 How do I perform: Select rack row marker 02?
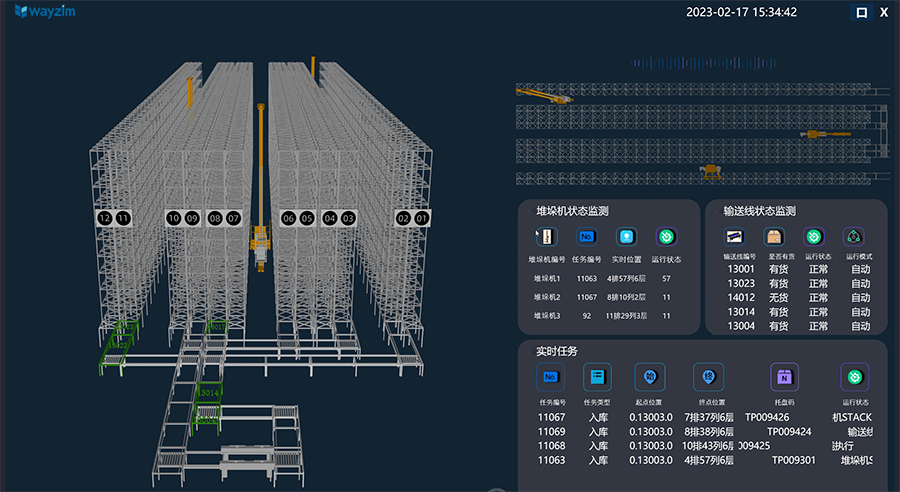point(404,218)
